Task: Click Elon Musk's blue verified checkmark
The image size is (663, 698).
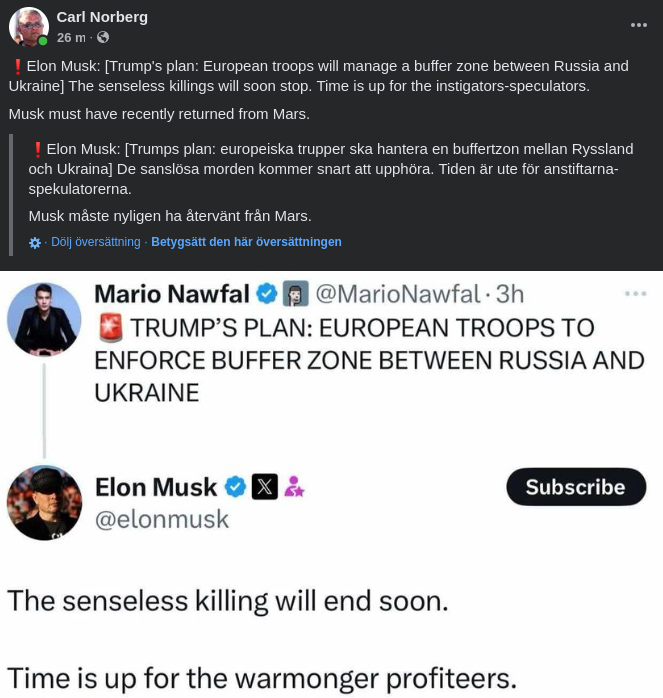Action: pos(235,487)
